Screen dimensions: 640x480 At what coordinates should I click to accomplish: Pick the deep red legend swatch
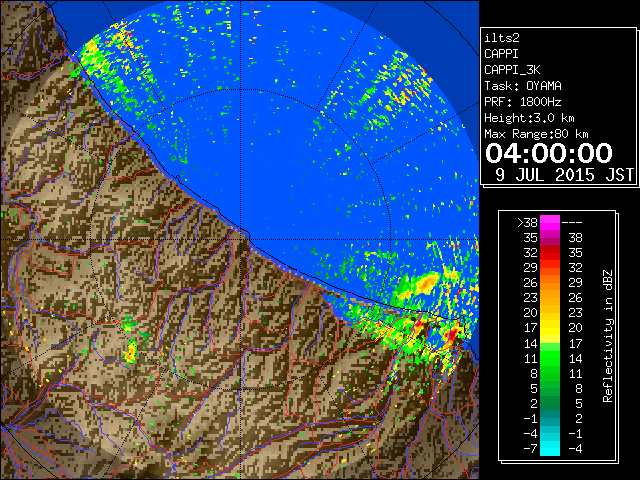click(x=550, y=249)
